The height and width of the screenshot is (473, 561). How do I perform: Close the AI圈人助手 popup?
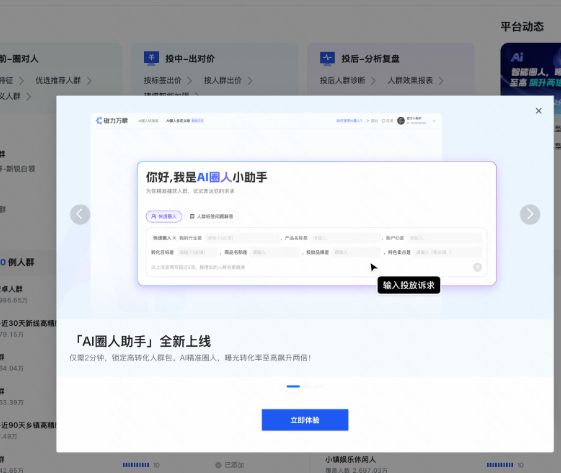click(538, 111)
